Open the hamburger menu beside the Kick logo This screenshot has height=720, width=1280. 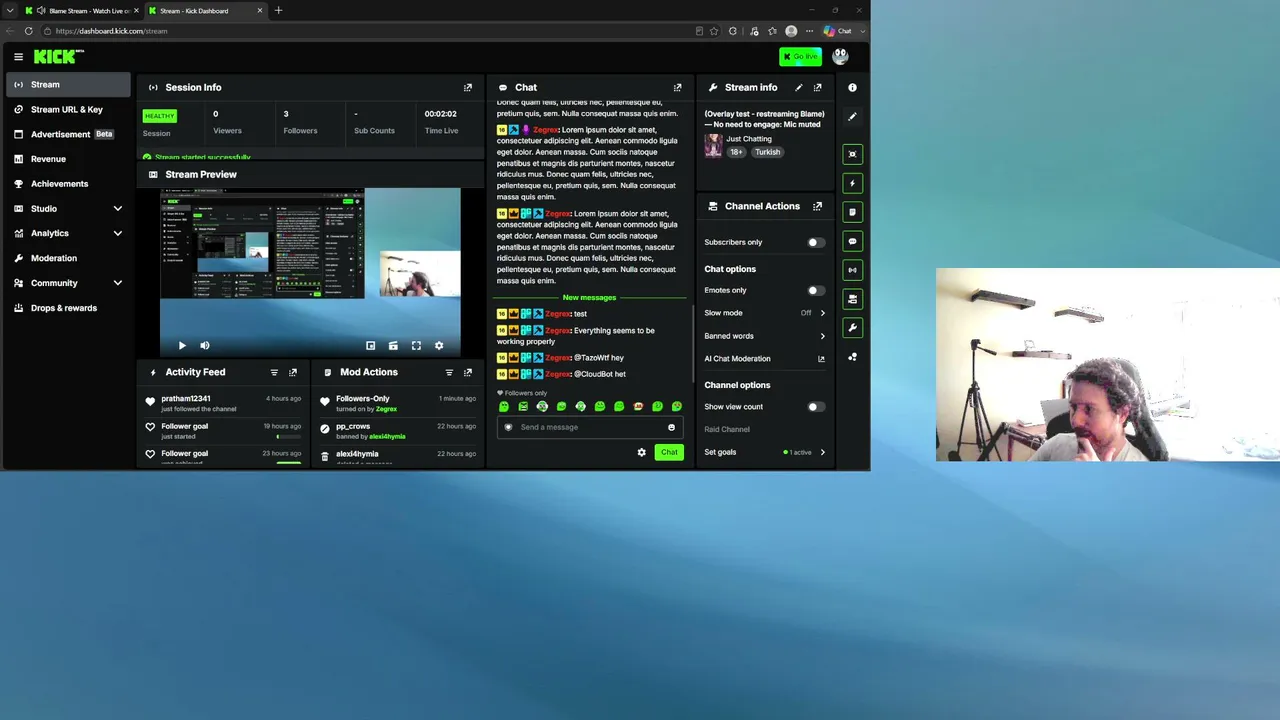[18, 57]
